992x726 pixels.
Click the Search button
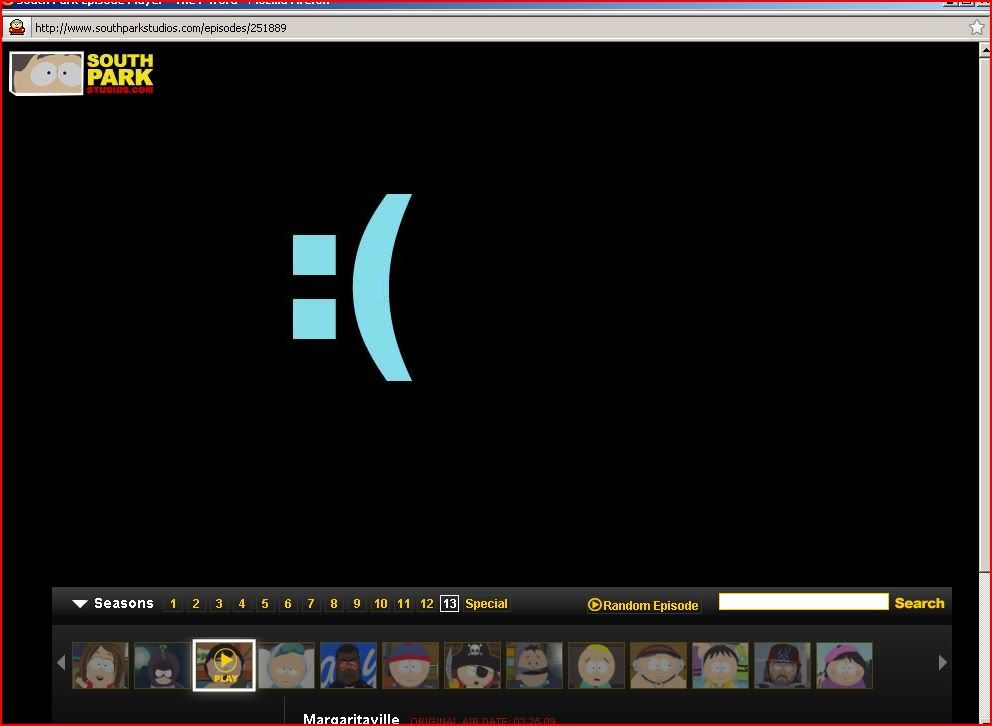[919, 603]
